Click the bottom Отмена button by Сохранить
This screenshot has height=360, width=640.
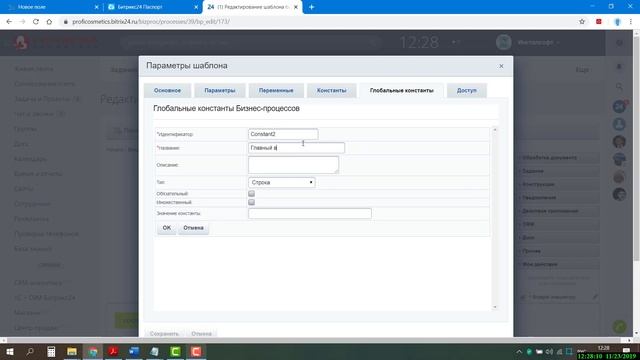coord(201,333)
